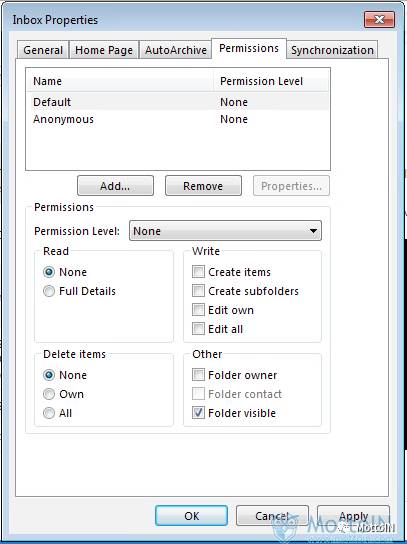
Task: Enable the Create items checkbox
Action: (x=198, y=272)
